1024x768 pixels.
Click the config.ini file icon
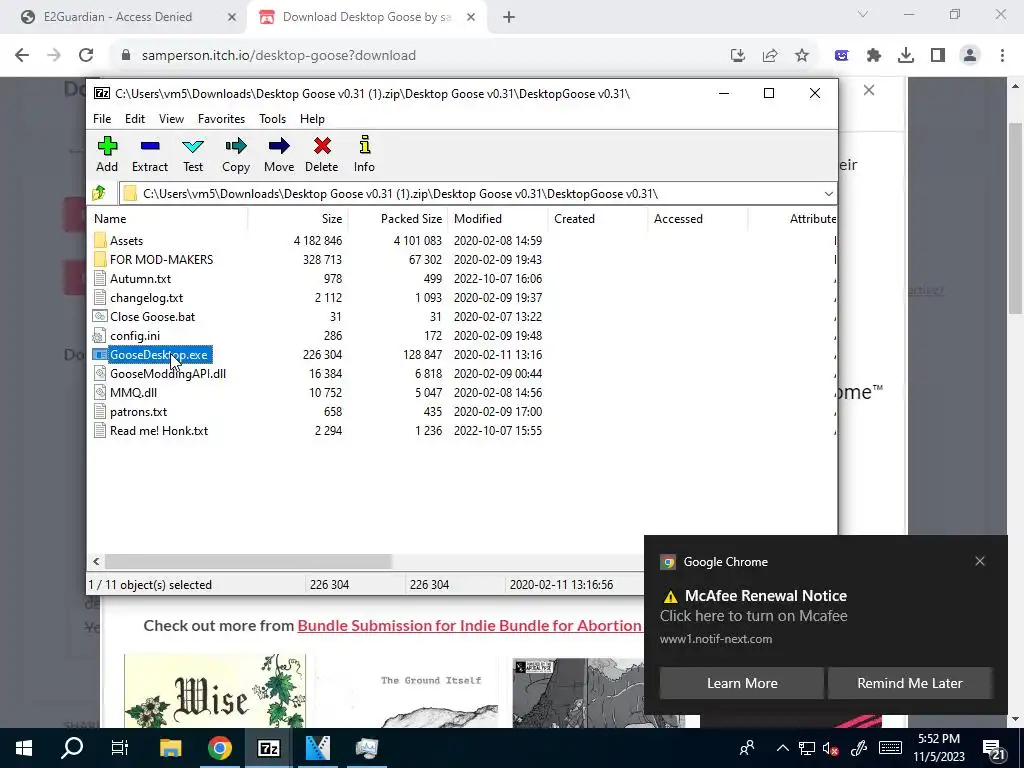[100, 335]
